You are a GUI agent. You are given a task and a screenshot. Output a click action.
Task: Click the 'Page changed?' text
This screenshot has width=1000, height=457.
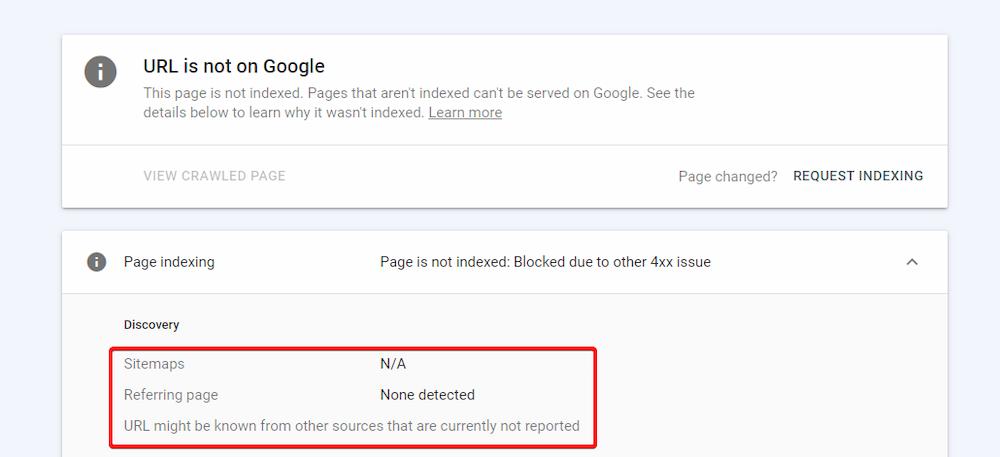coord(728,177)
